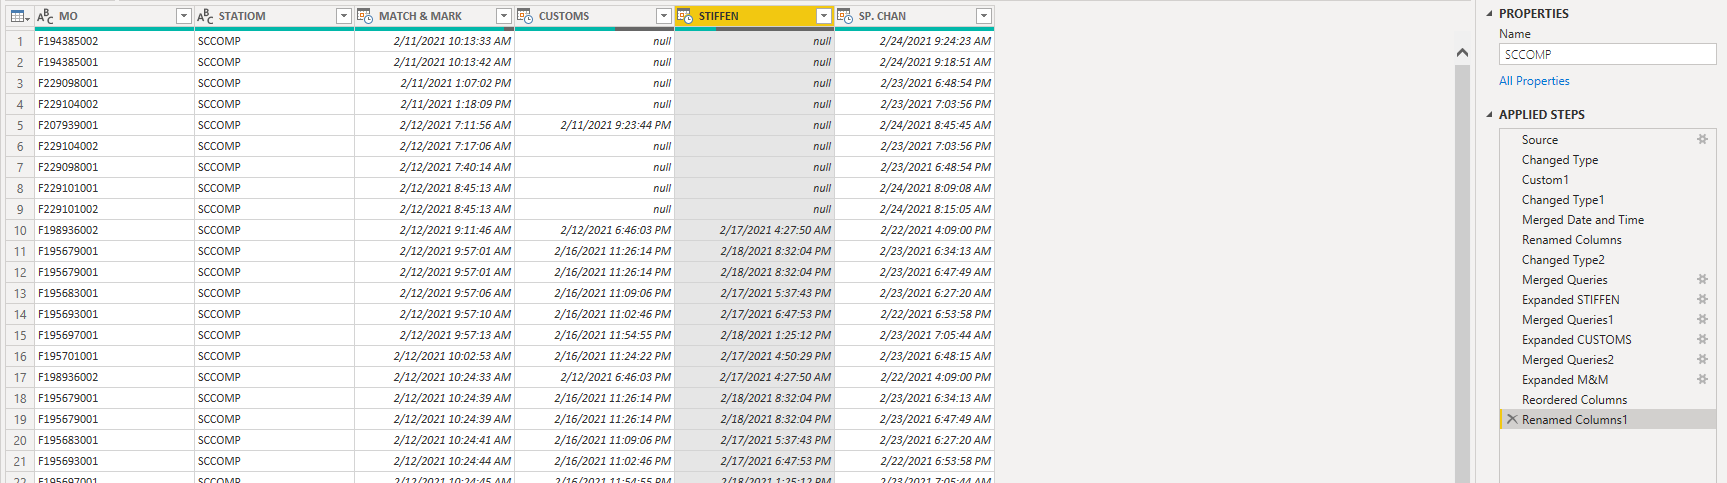Collapse the APPLIED STEPS section
Screen dimensions: 1727x483
[x=1489, y=115]
